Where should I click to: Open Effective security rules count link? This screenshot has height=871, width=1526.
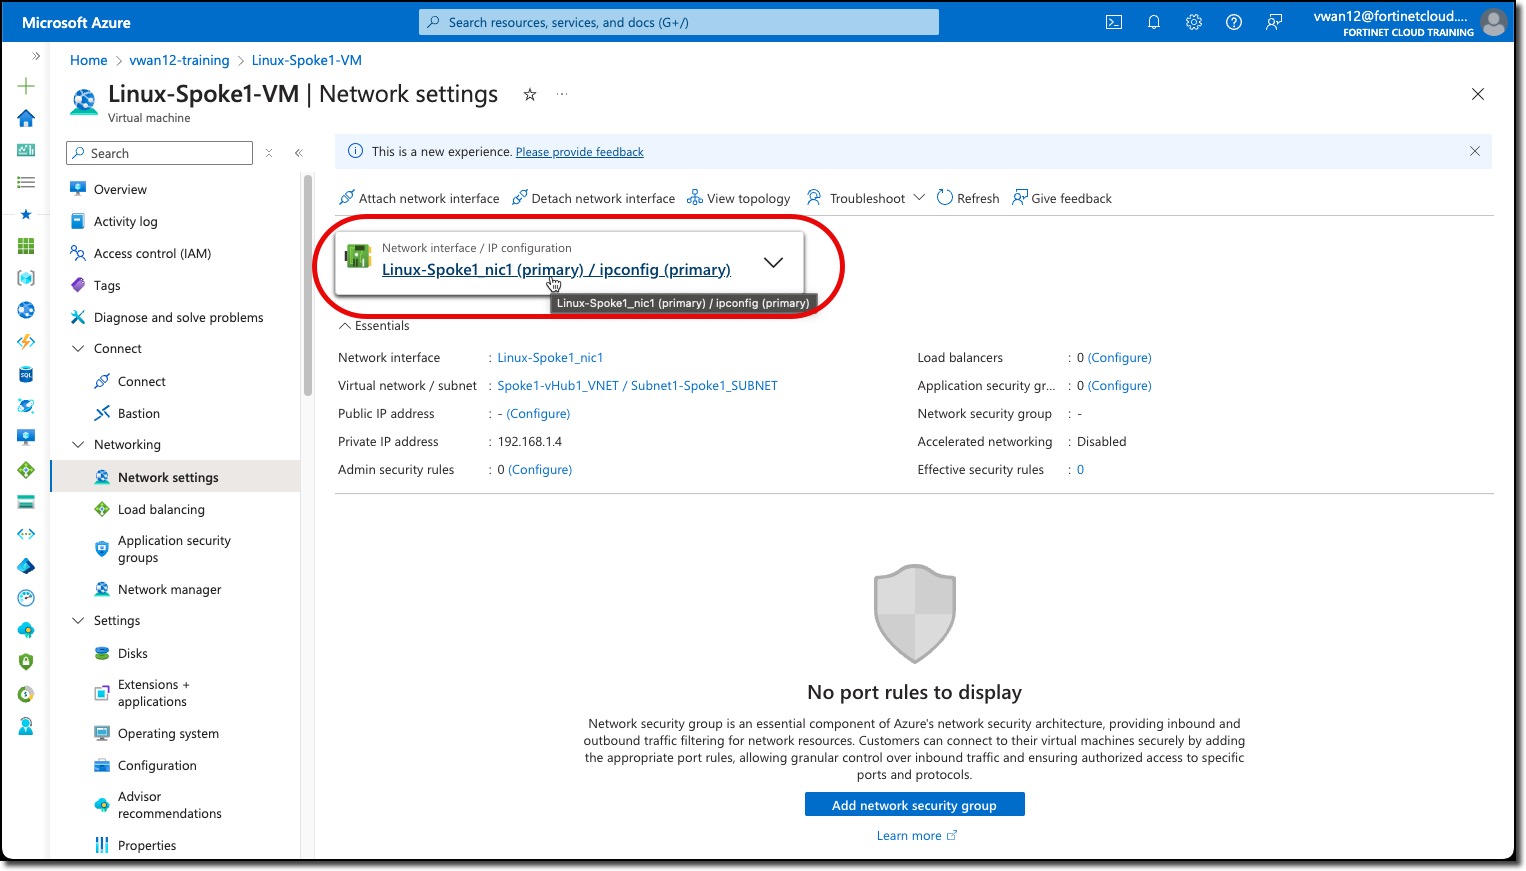[1080, 469]
